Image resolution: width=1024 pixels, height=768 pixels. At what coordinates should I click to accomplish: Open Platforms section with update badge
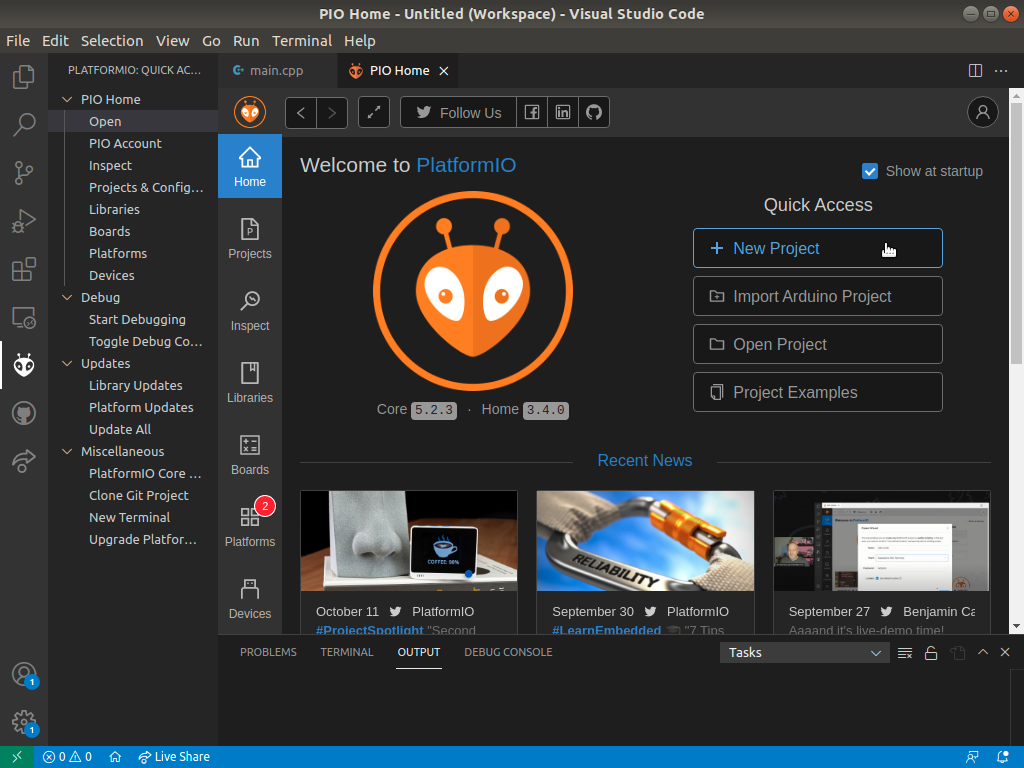[250, 526]
